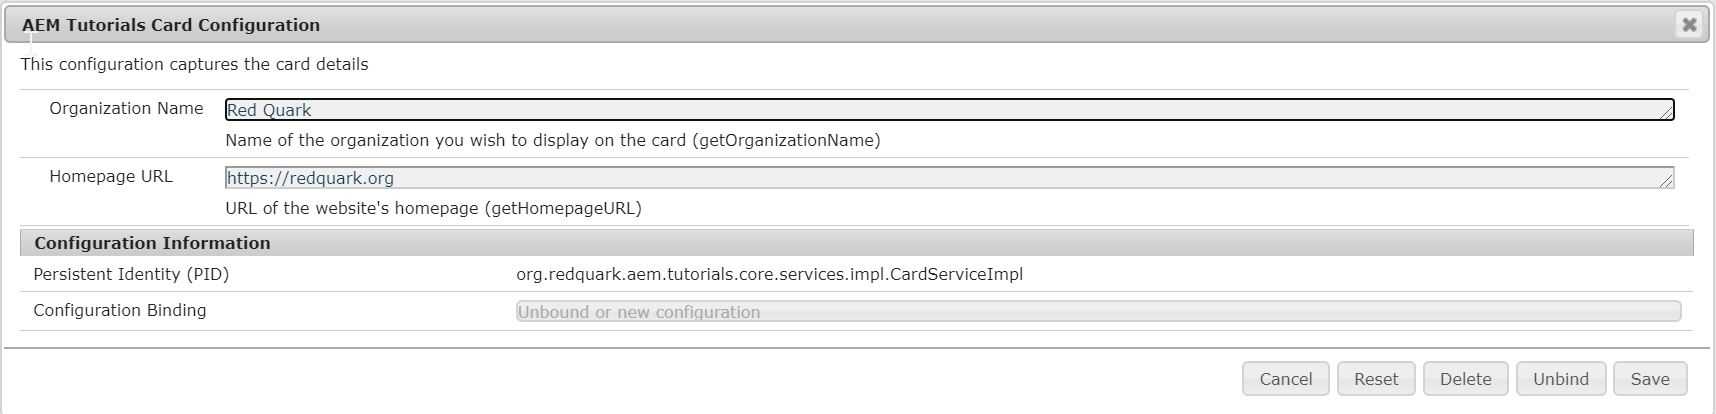Click the Configuration Binding field

click(1098, 312)
